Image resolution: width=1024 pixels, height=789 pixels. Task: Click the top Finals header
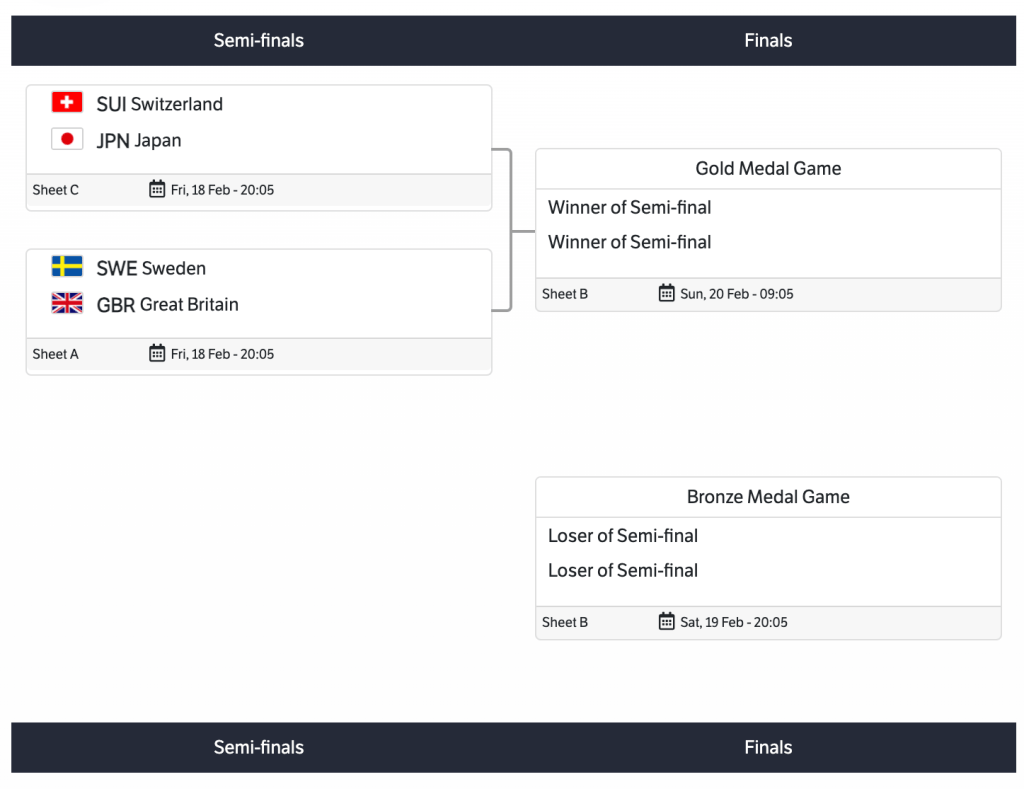(x=768, y=41)
